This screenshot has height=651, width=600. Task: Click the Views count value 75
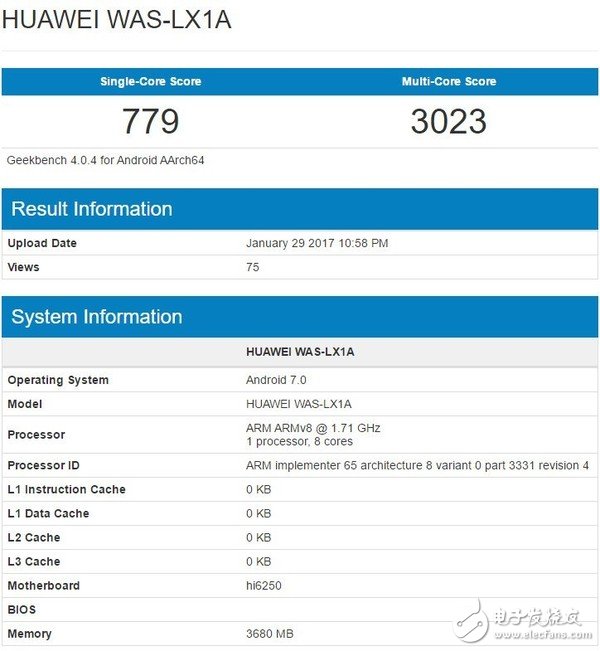pyautogui.click(x=253, y=267)
